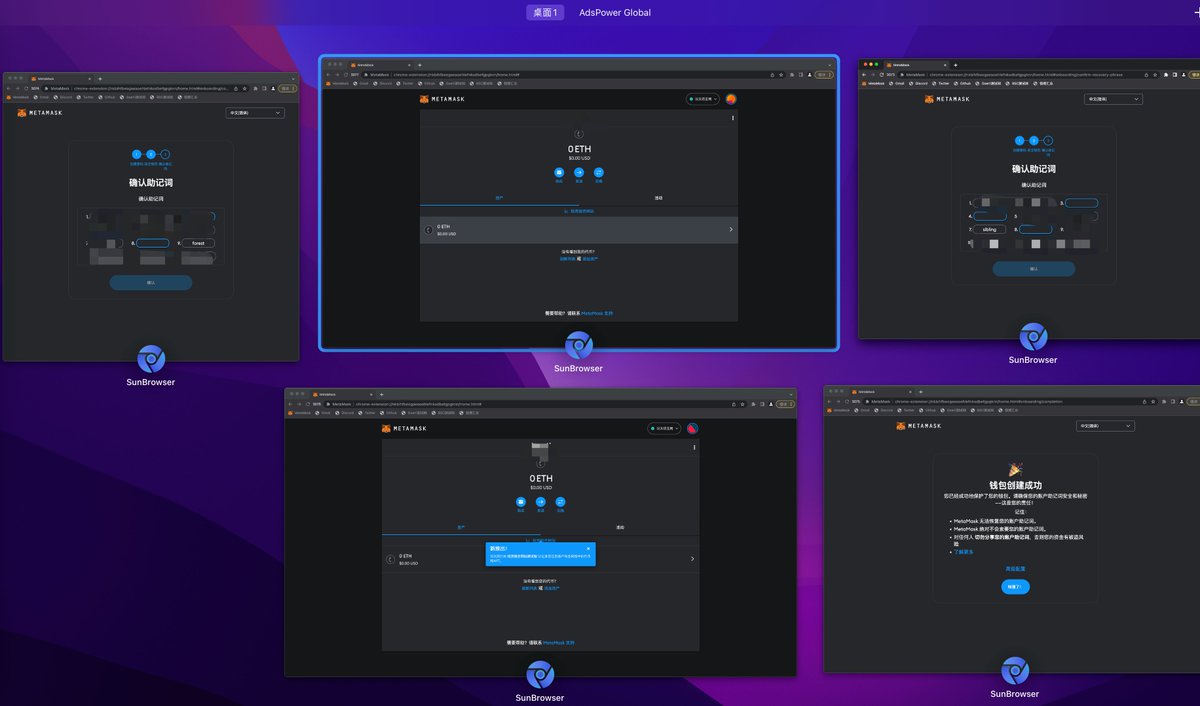Click MetaMask 支持 link in top-center window
This screenshot has width=1200, height=706.
pyautogui.click(x=596, y=313)
